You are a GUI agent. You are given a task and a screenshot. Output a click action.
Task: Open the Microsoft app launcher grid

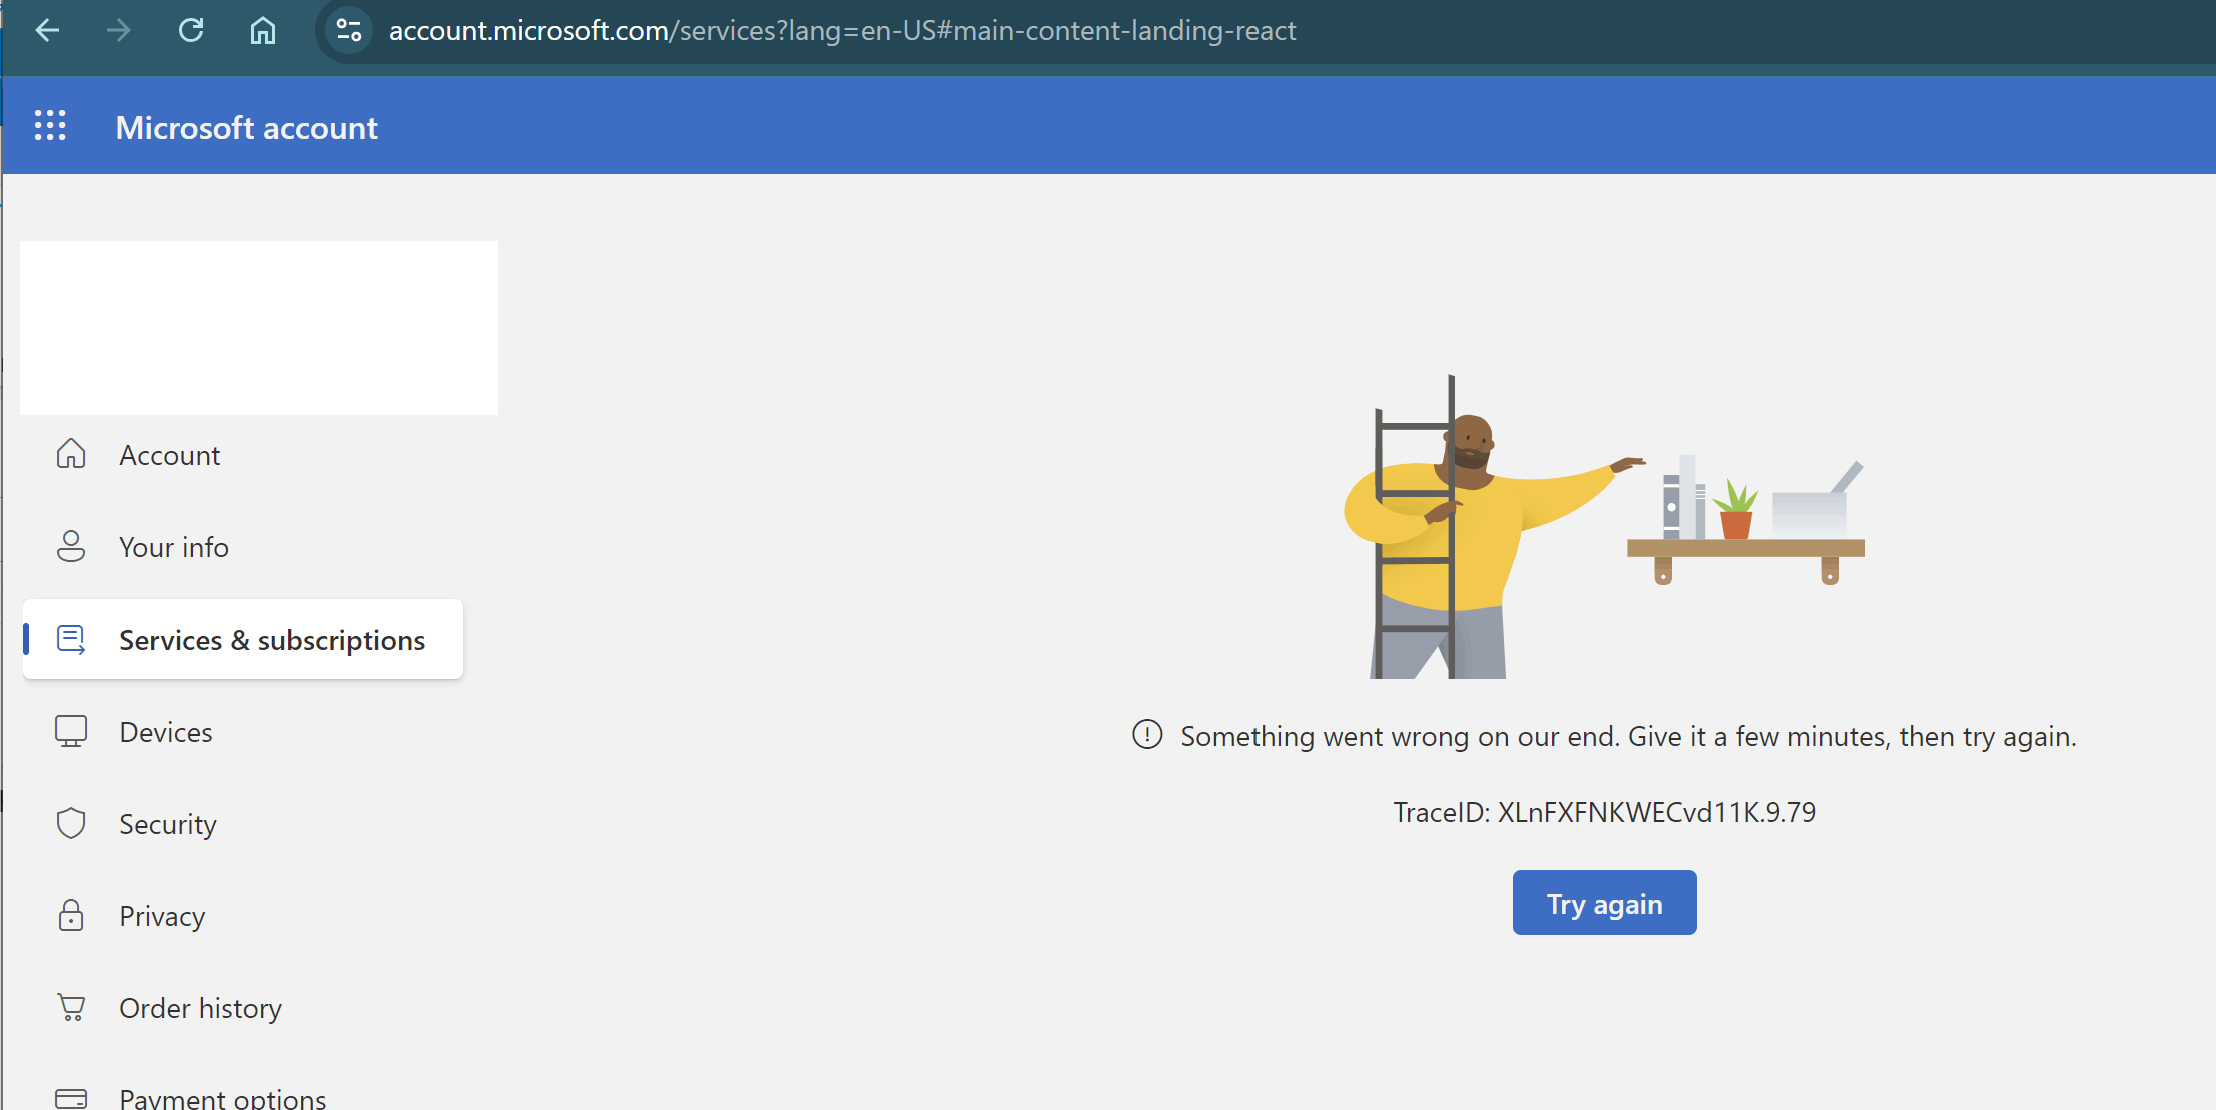point(50,125)
